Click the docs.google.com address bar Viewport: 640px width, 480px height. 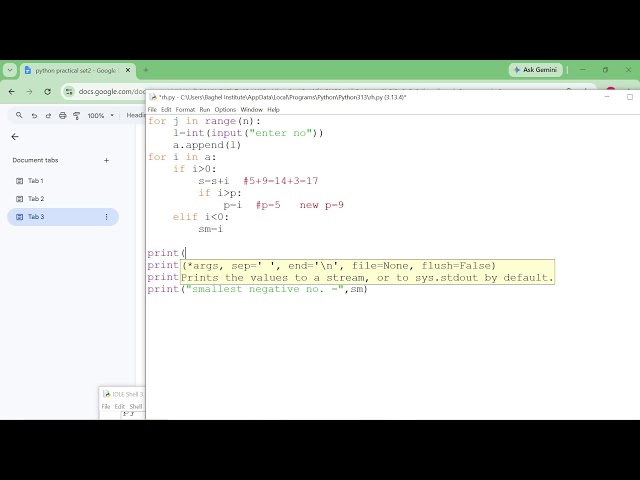tap(111, 91)
